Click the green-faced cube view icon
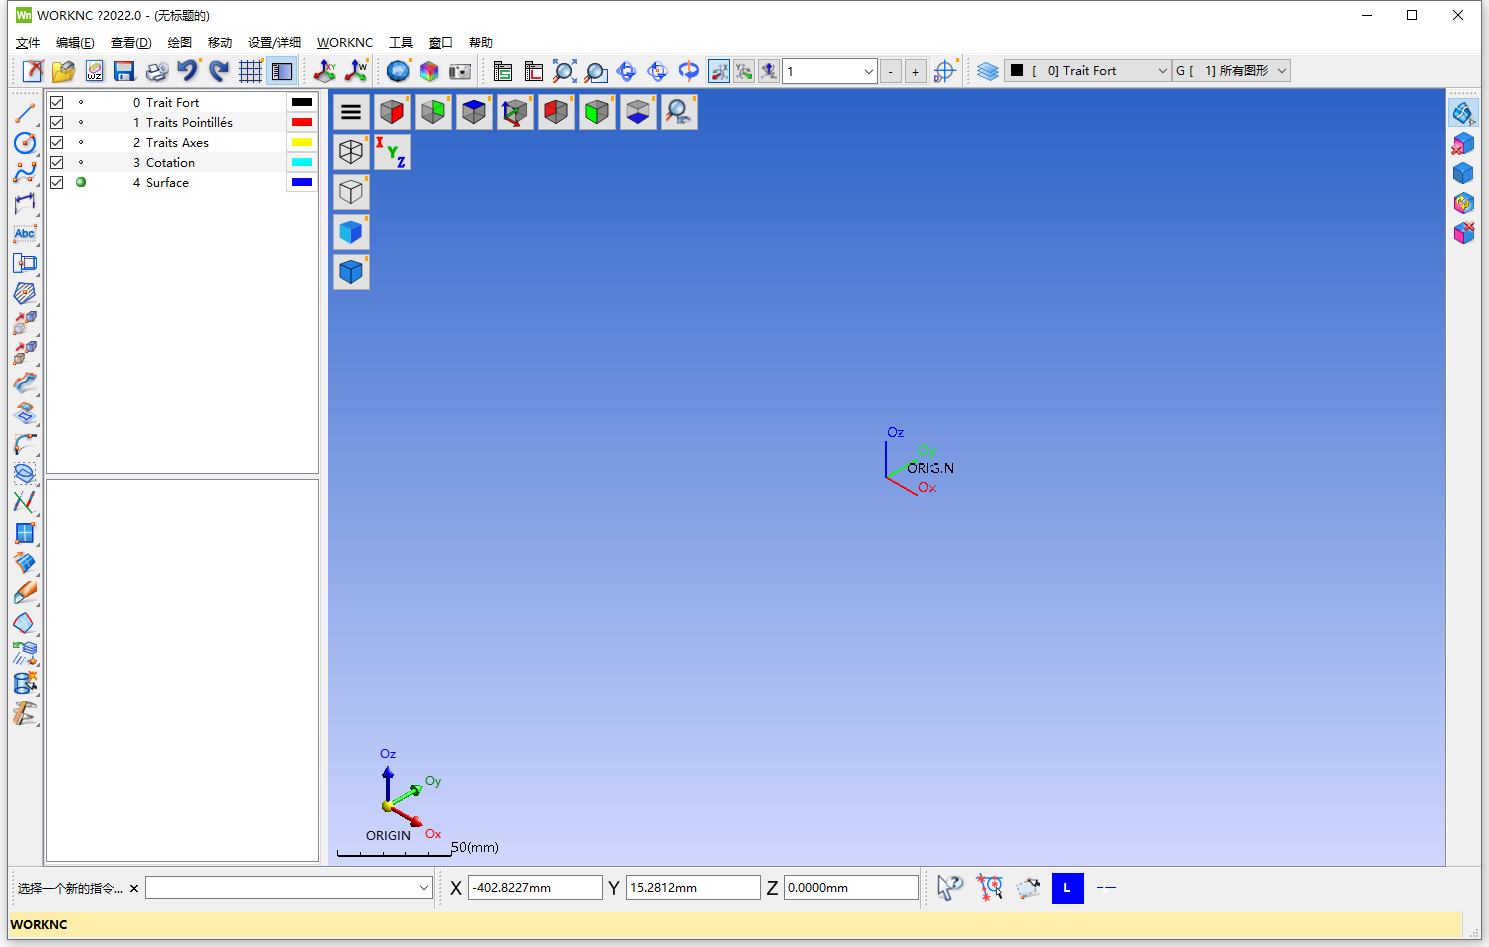Image resolution: width=1489 pixels, height=947 pixels. [597, 112]
